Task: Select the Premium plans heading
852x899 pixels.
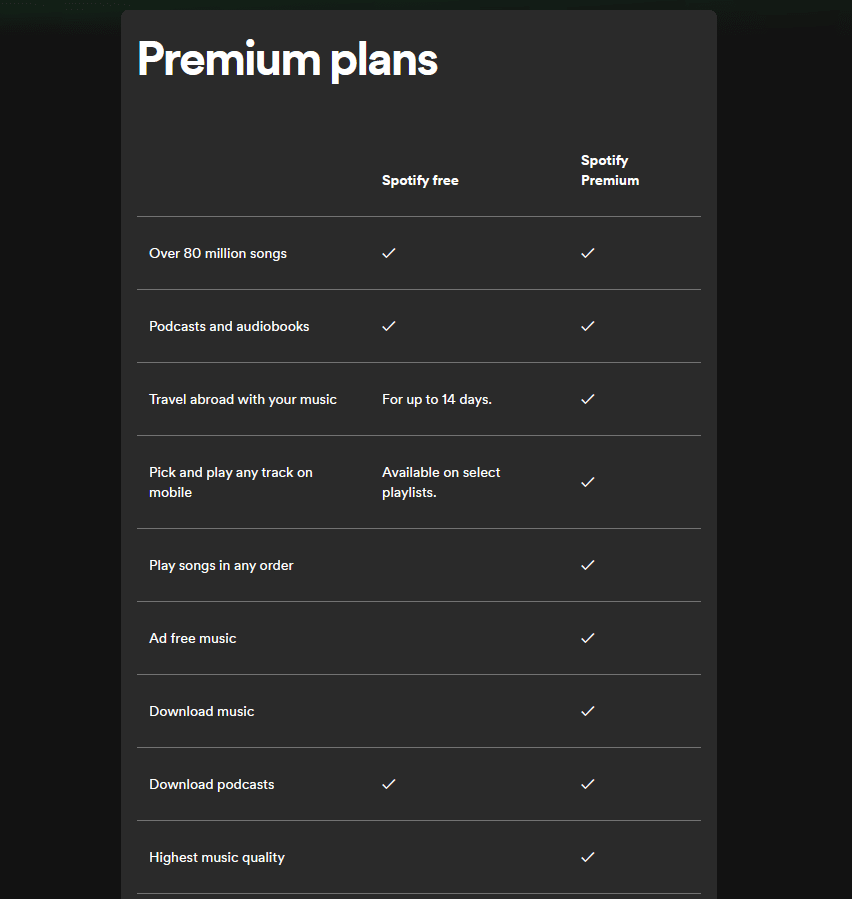Action: tap(287, 60)
